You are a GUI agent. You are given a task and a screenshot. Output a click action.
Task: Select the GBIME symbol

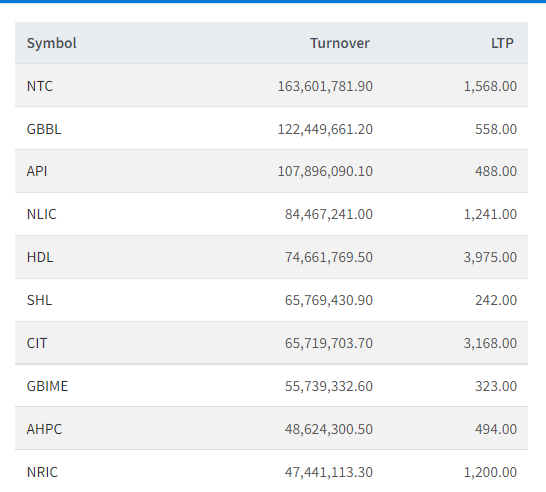47,386
